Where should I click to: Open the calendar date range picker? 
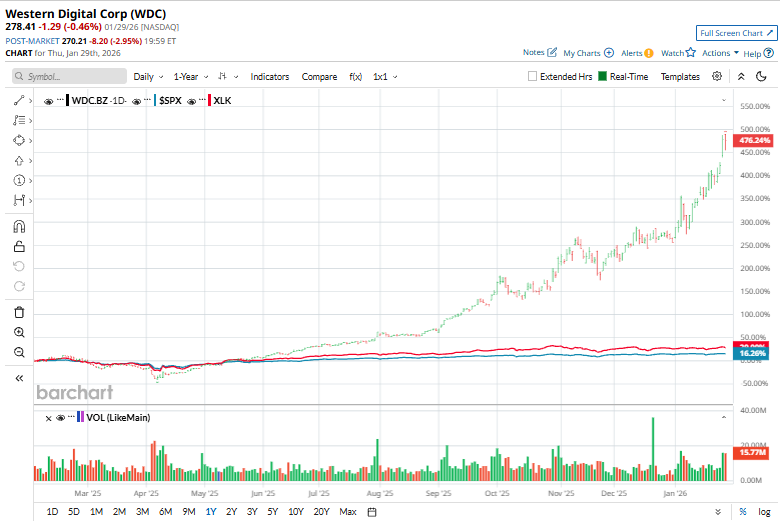tap(372, 512)
